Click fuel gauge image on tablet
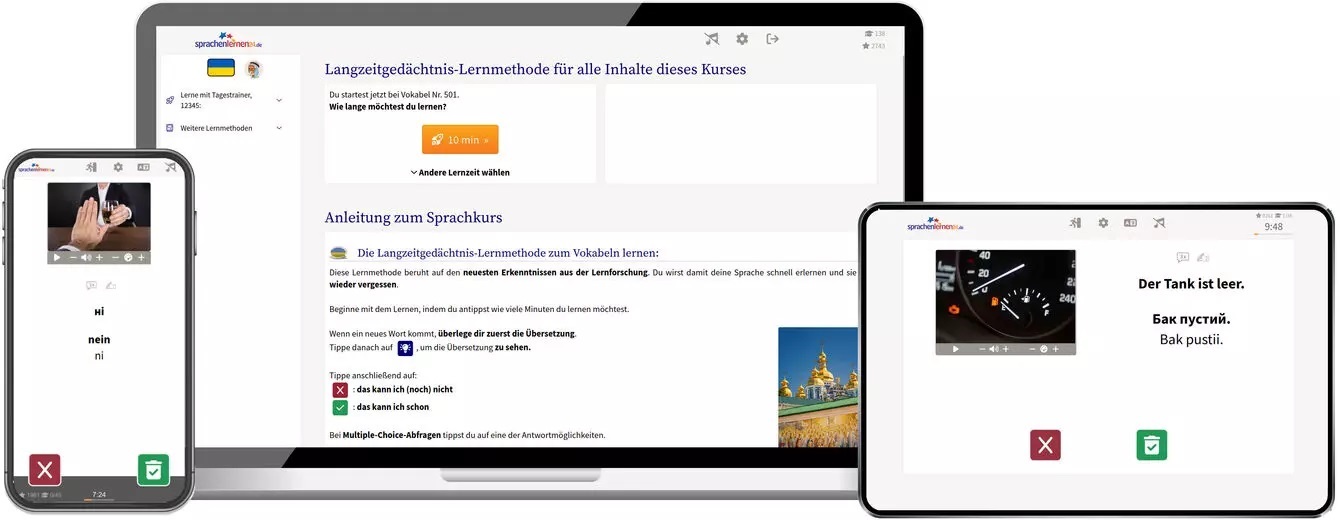This screenshot has height=520, width=1340. point(1005,296)
